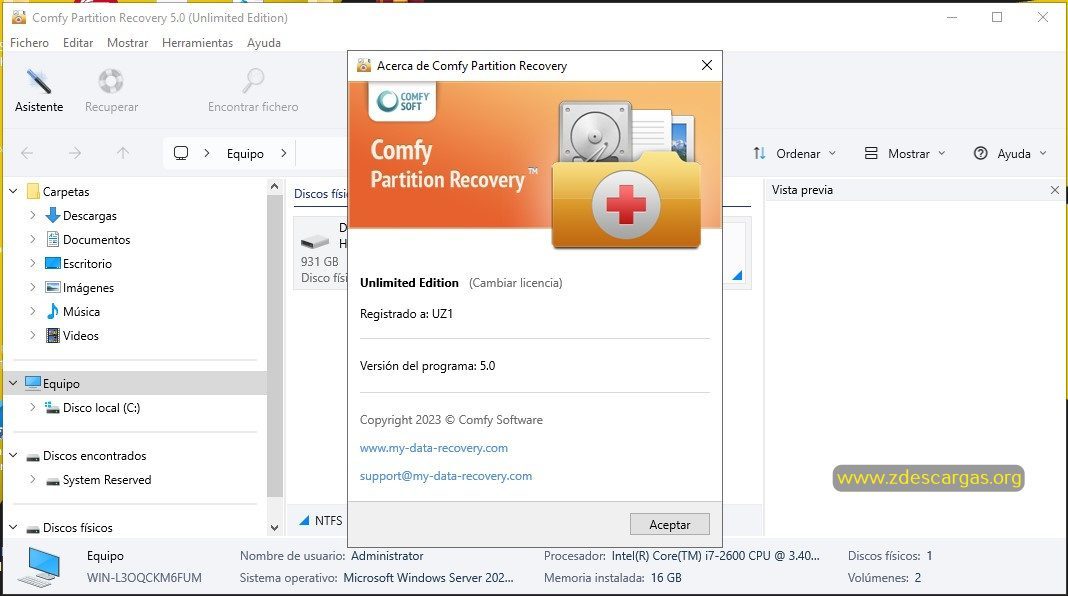
Task: Click the Comfy Soft logo badge
Action: (403, 101)
